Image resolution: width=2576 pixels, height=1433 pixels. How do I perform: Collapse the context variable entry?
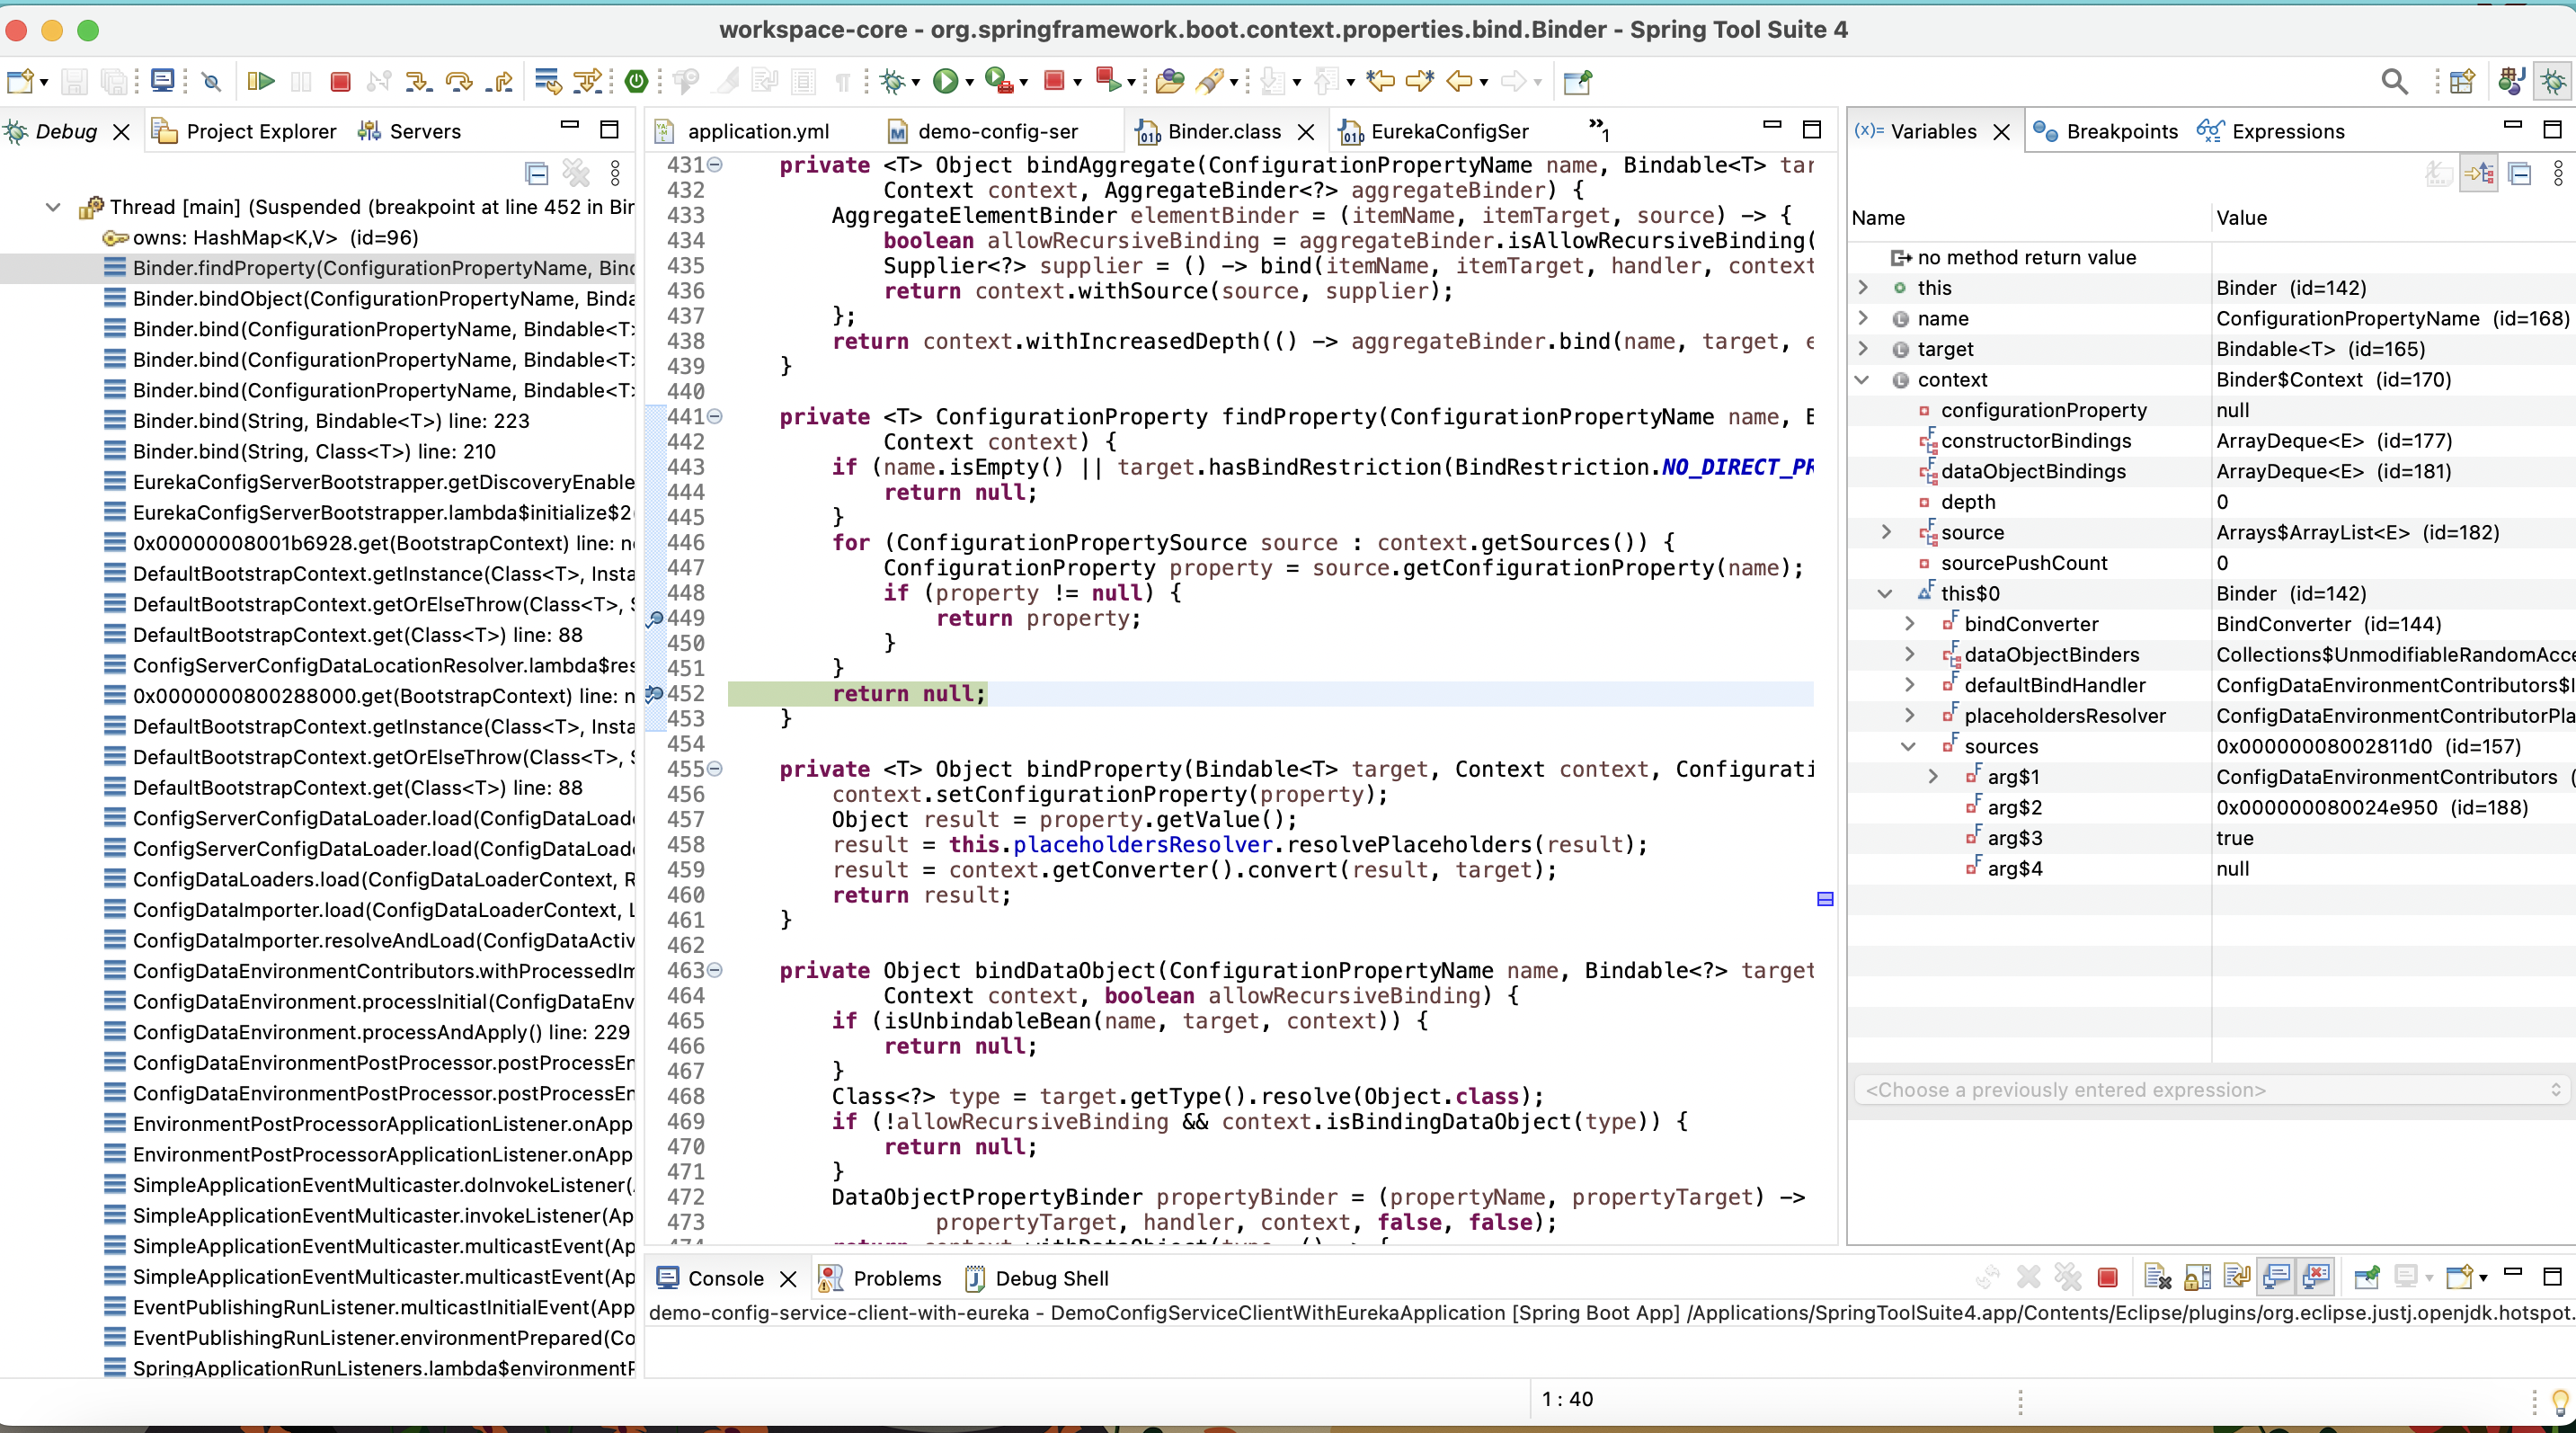click(x=1863, y=379)
